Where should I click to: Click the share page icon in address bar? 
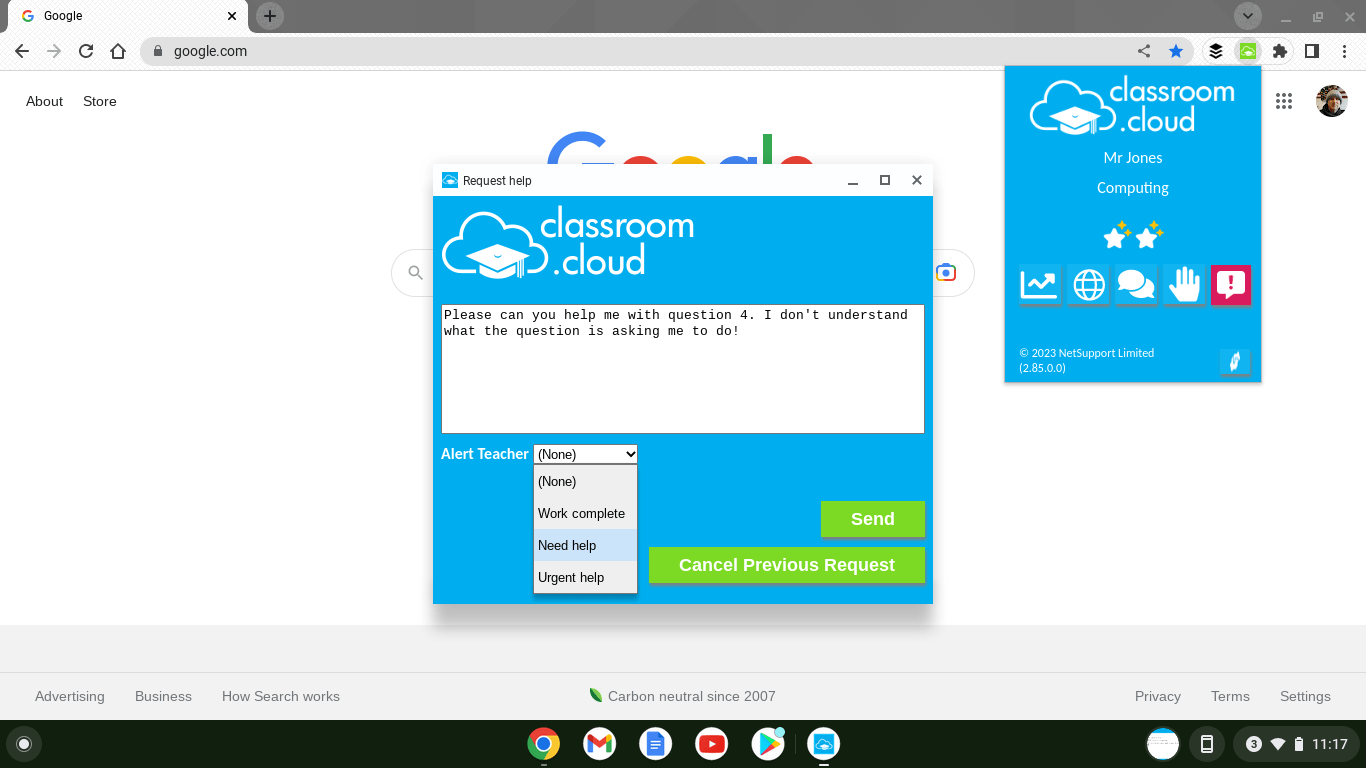point(1144,51)
